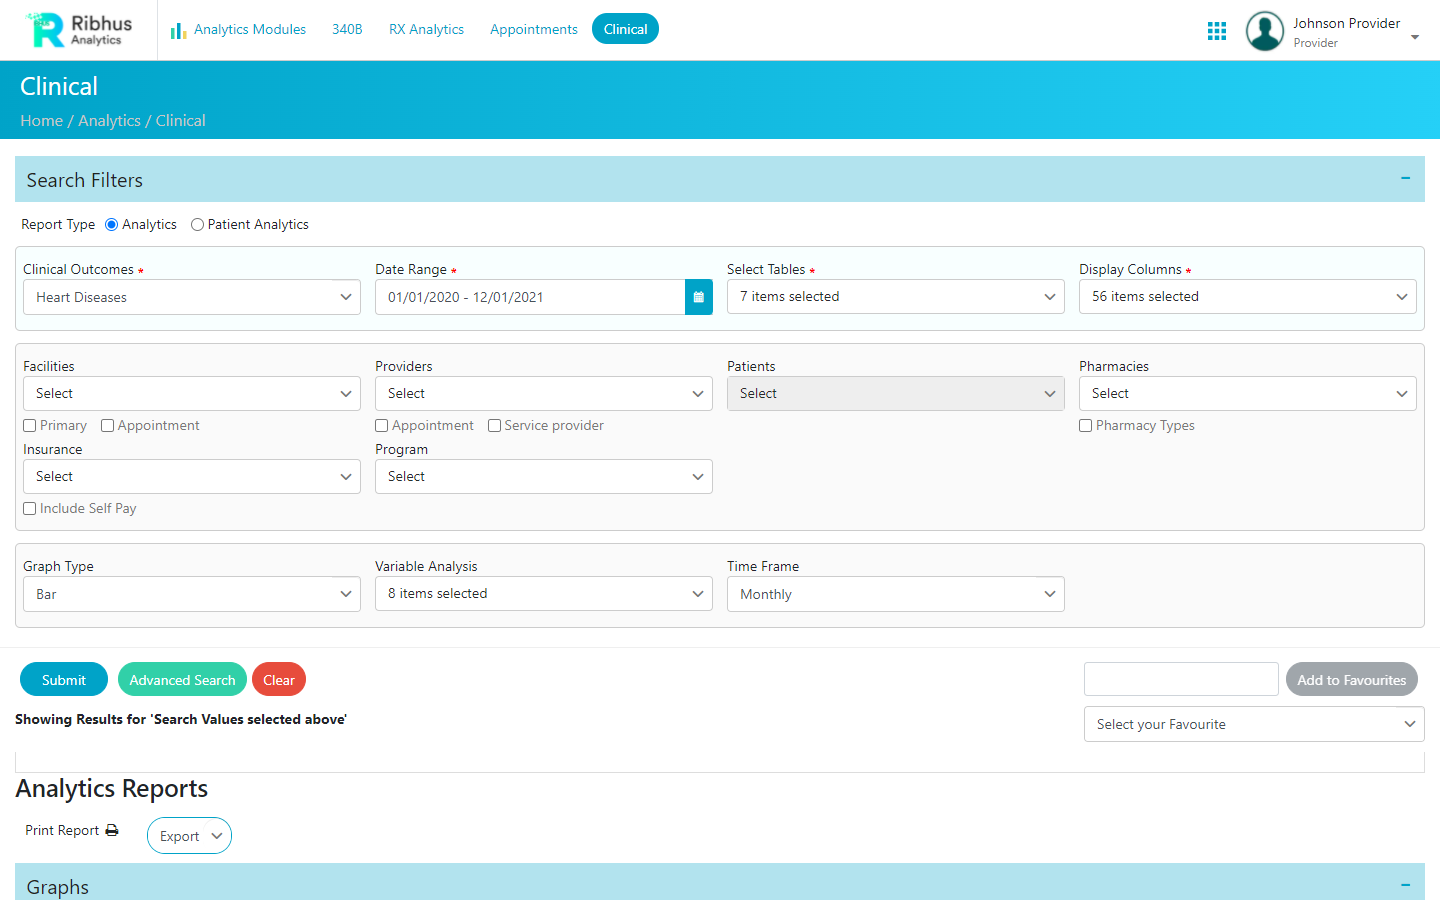1440x900 pixels.
Task: Enable the Include Self Pay checkbox
Action: [x=30, y=509]
